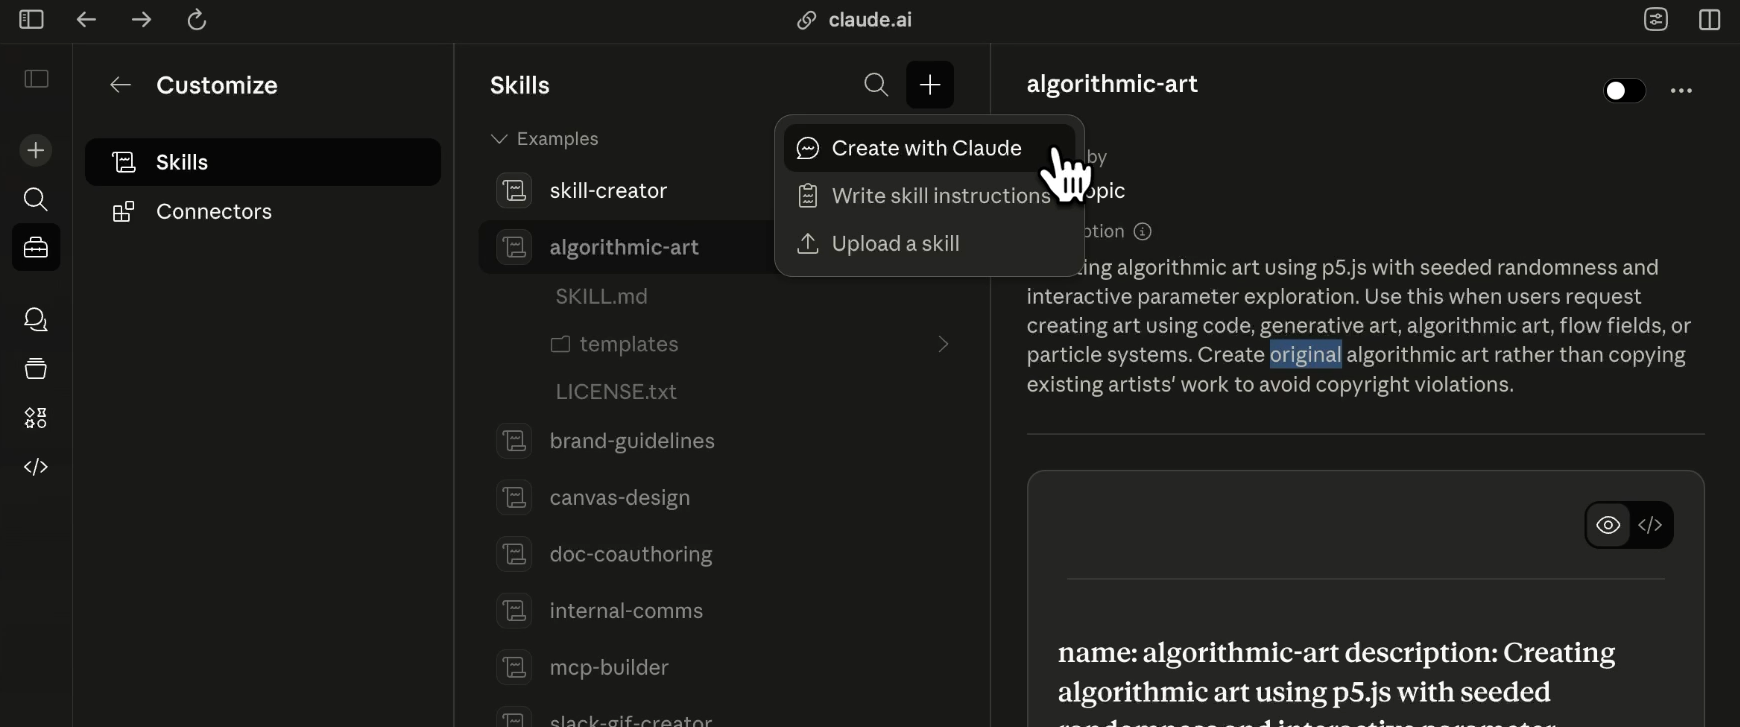Open the Skills section in Customize

(263, 162)
